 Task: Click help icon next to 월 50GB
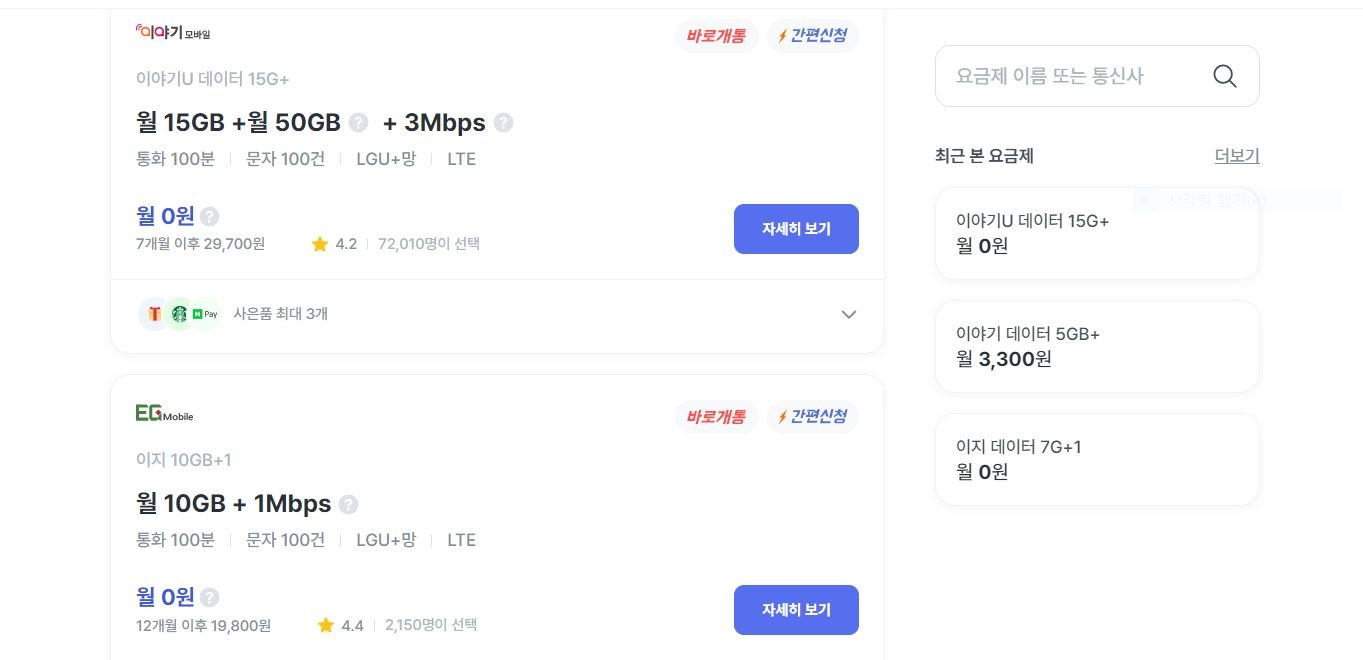click(358, 123)
